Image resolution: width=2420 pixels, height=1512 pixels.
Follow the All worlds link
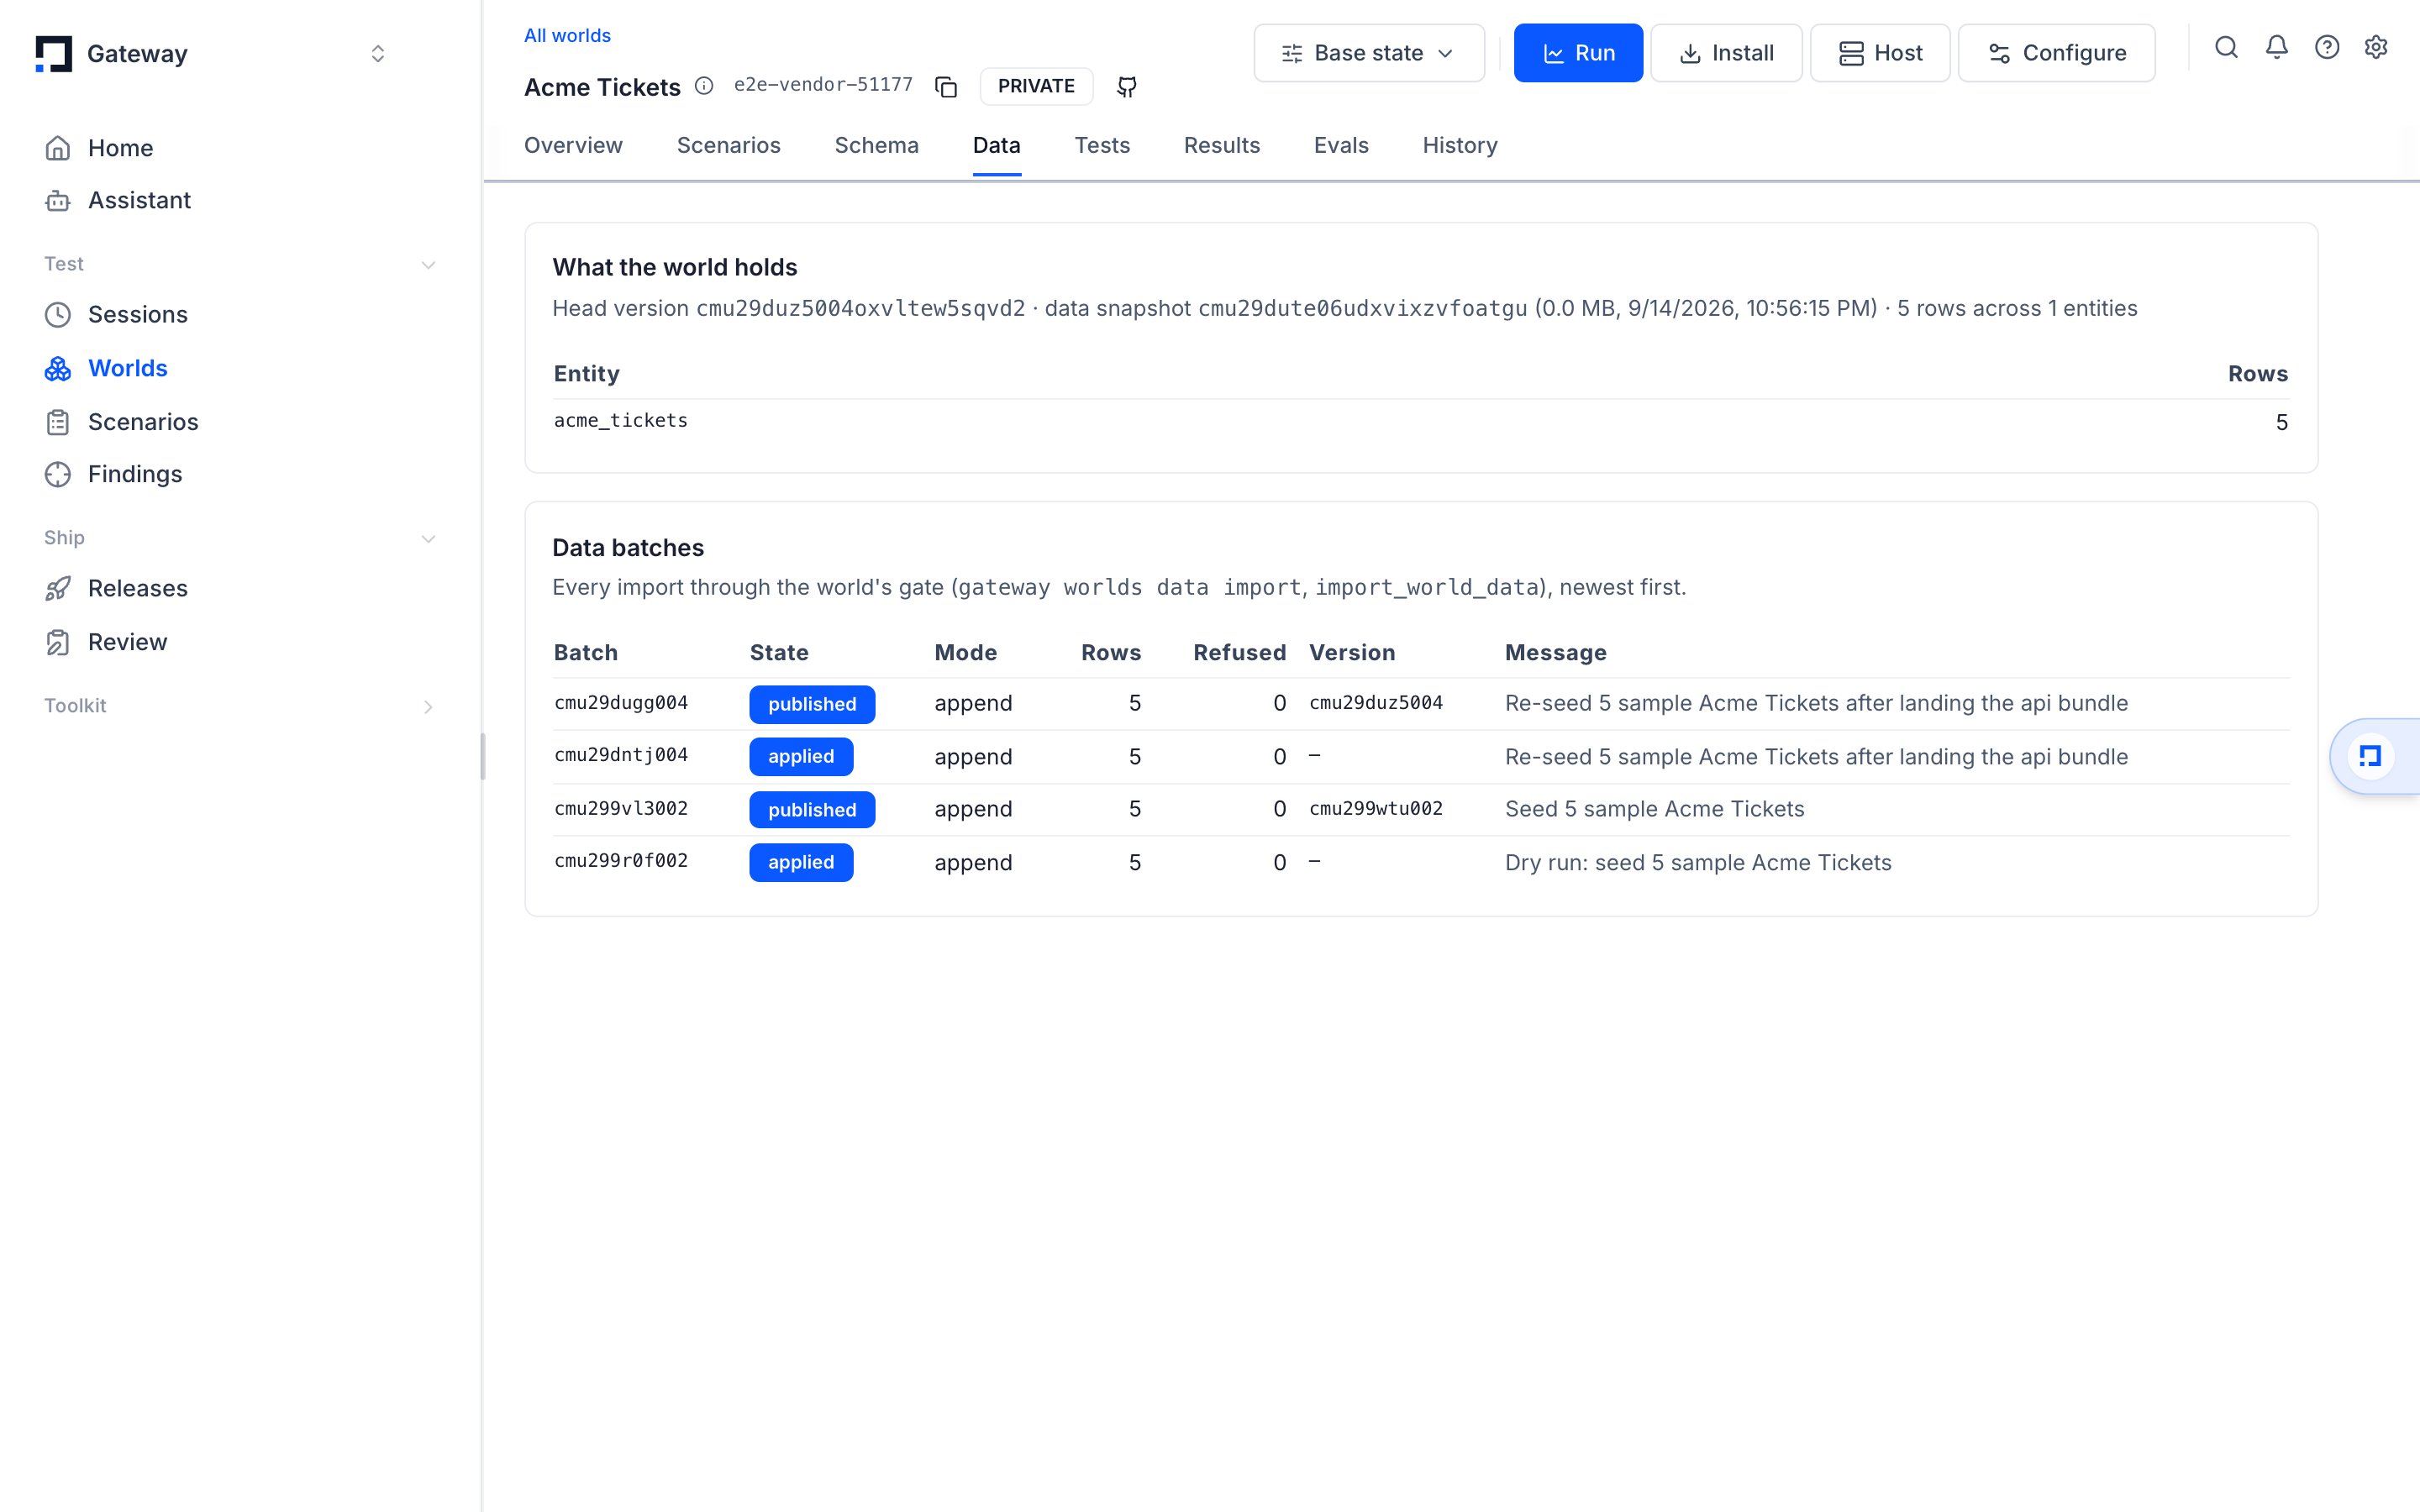tap(567, 35)
